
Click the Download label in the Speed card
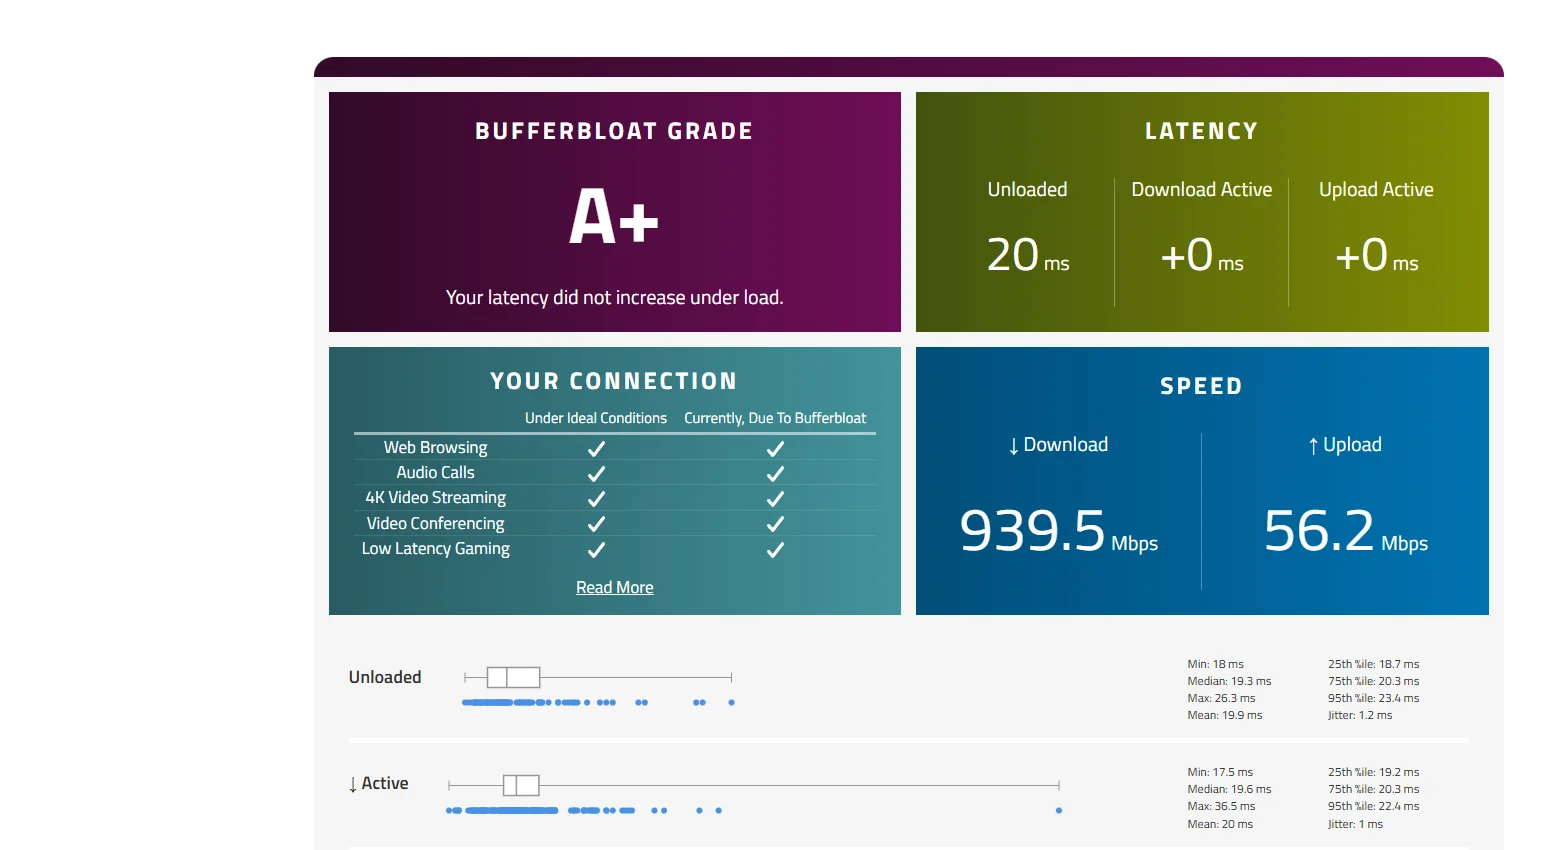coord(1058,445)
